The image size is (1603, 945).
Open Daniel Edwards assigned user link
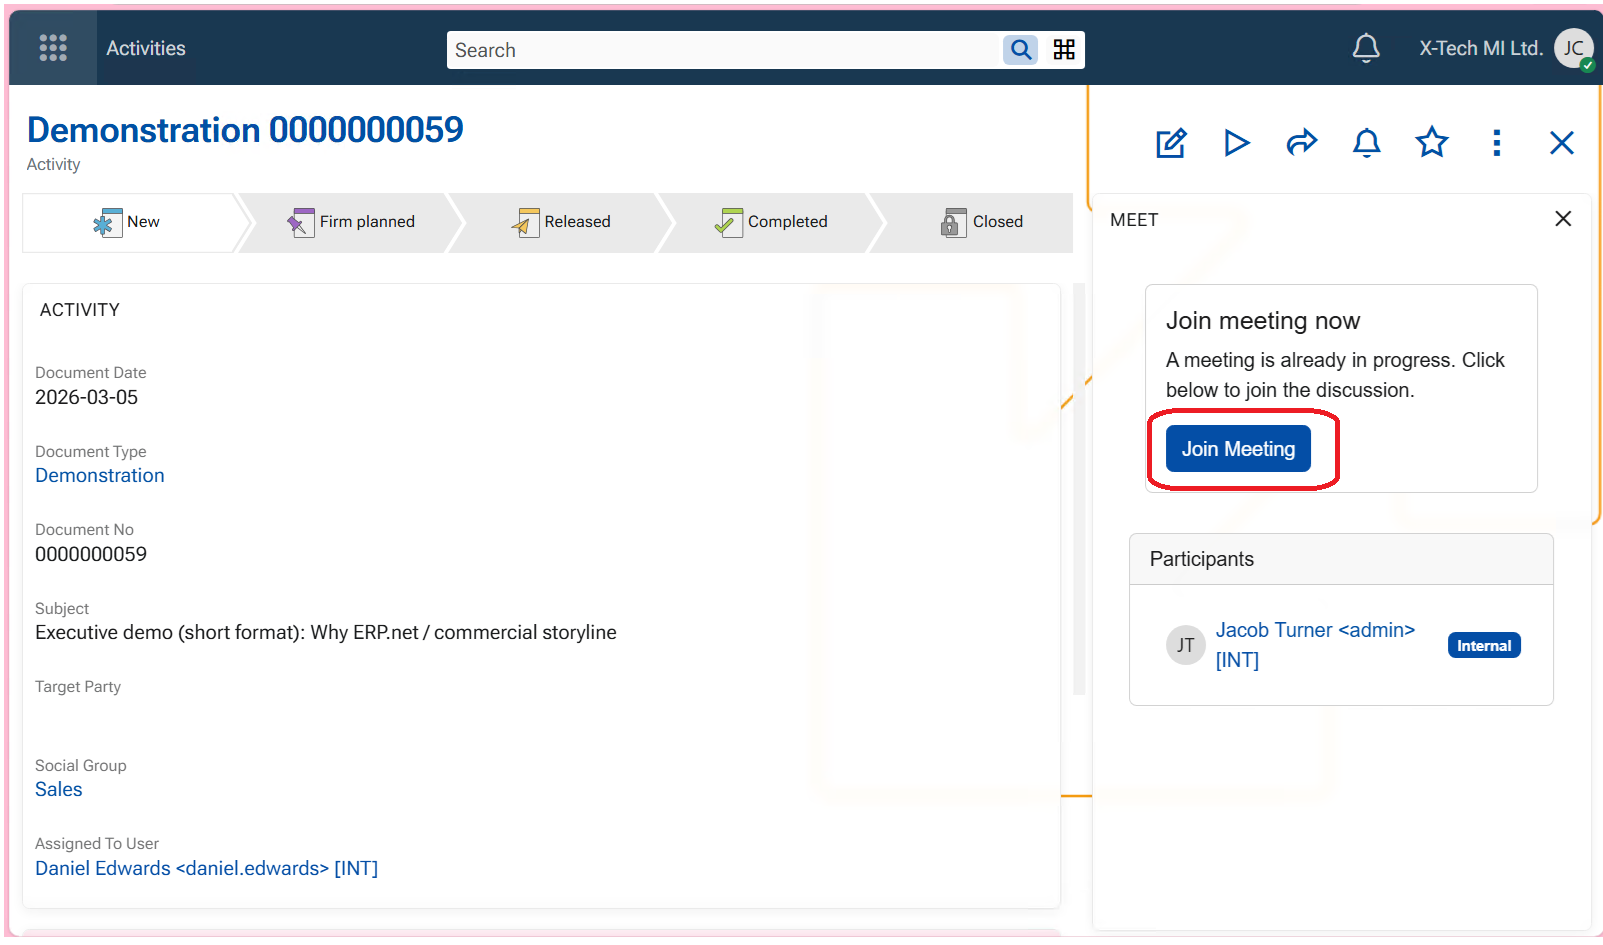206,869
